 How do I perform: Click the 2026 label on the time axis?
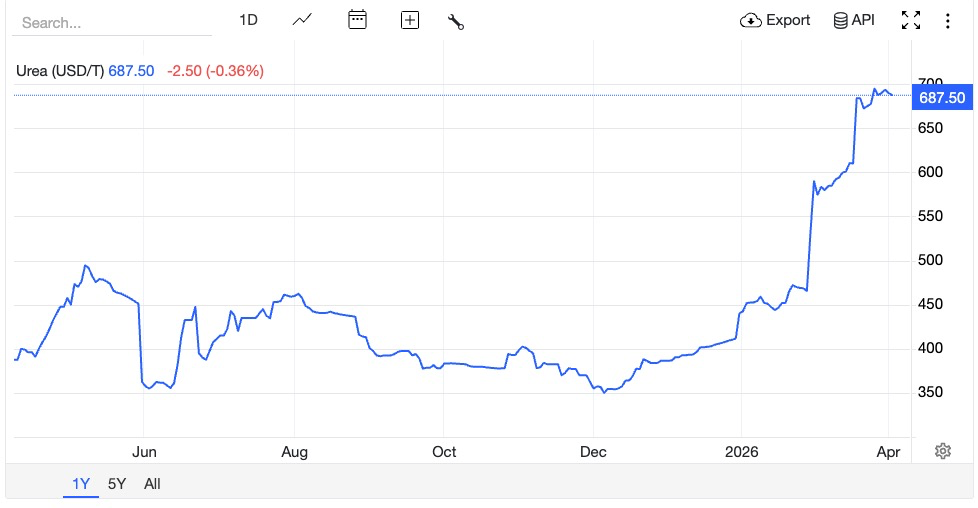741,452
